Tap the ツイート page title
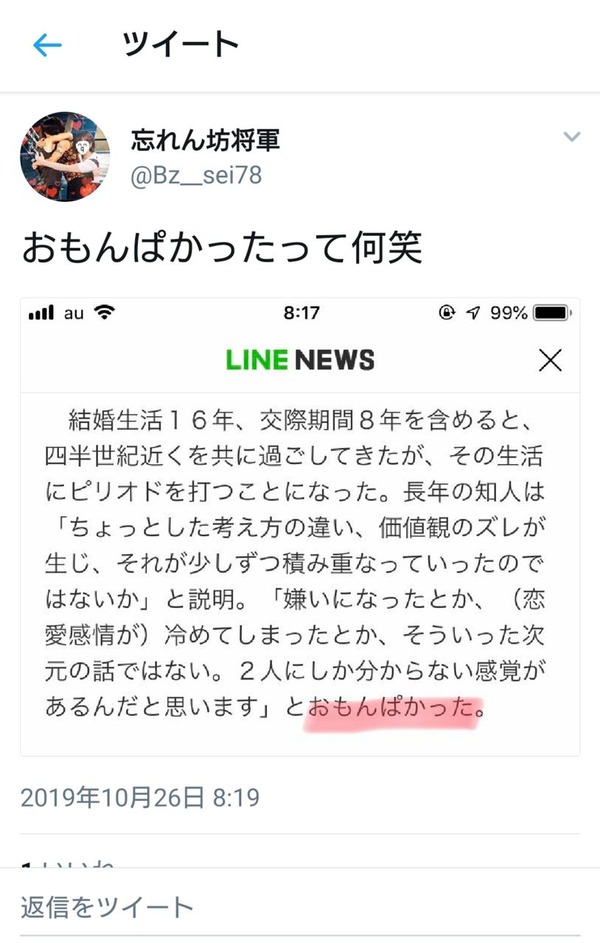The height and width of the screenshot is (943, 600). (180, 45)
